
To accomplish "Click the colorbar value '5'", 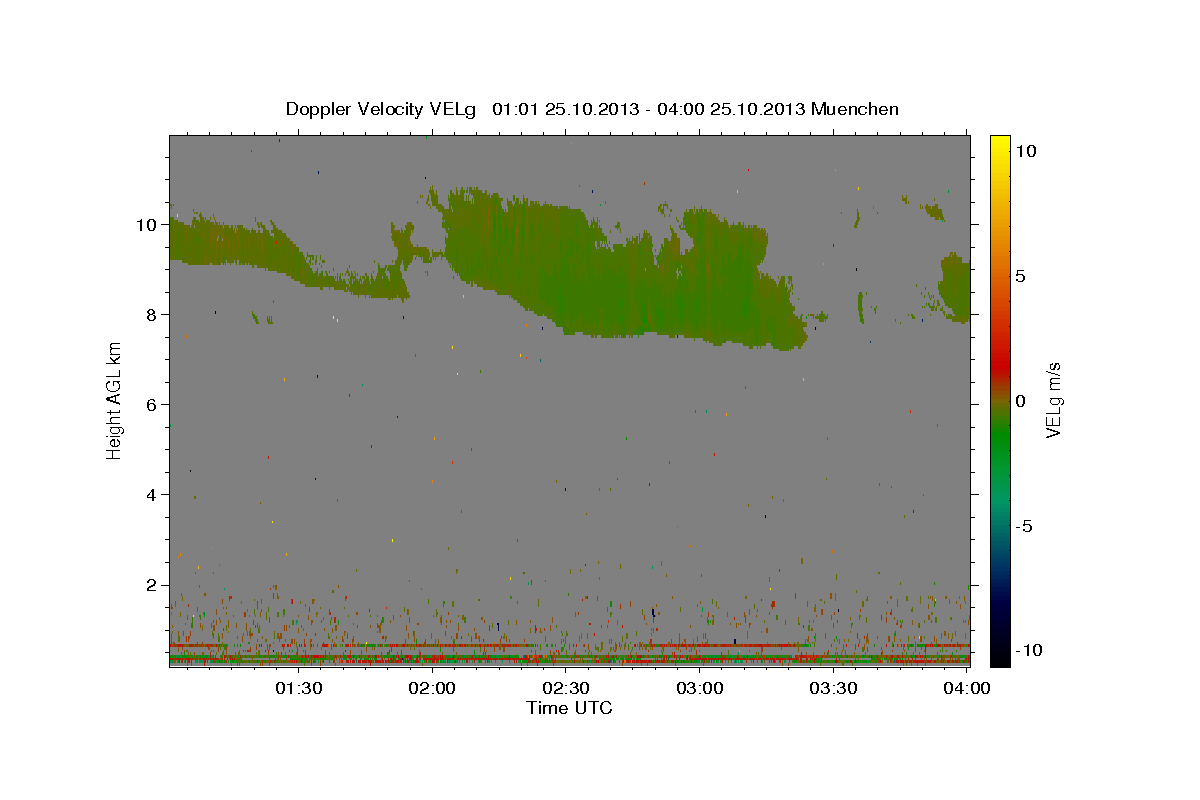I will [x=1020, y=276].
